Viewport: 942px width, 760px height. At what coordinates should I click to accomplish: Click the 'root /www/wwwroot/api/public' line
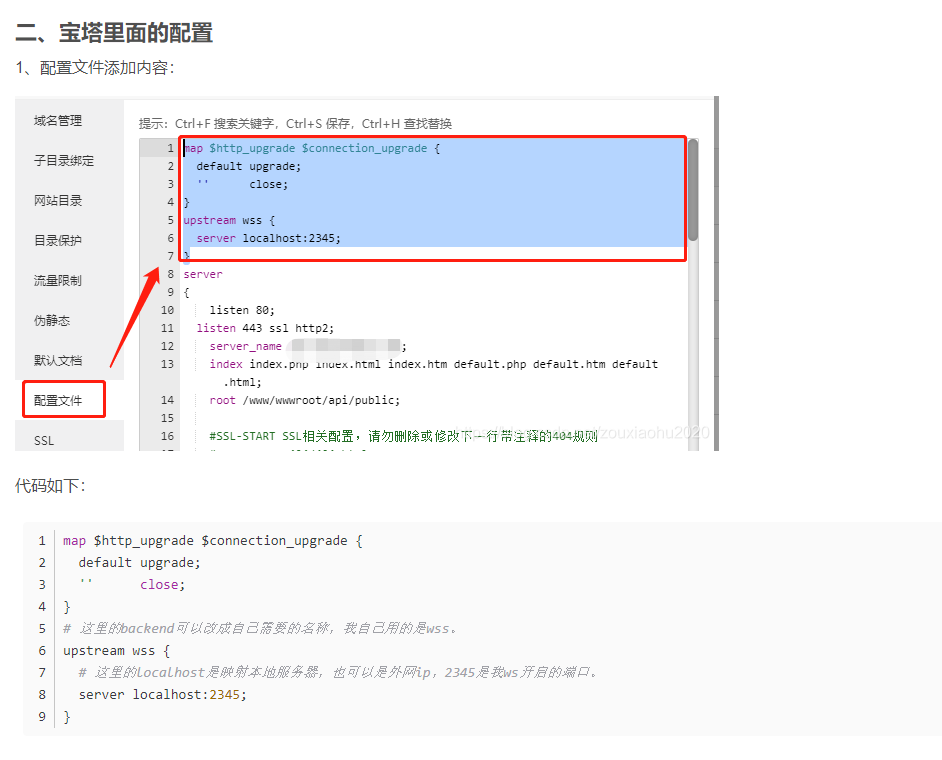(304, 400)
